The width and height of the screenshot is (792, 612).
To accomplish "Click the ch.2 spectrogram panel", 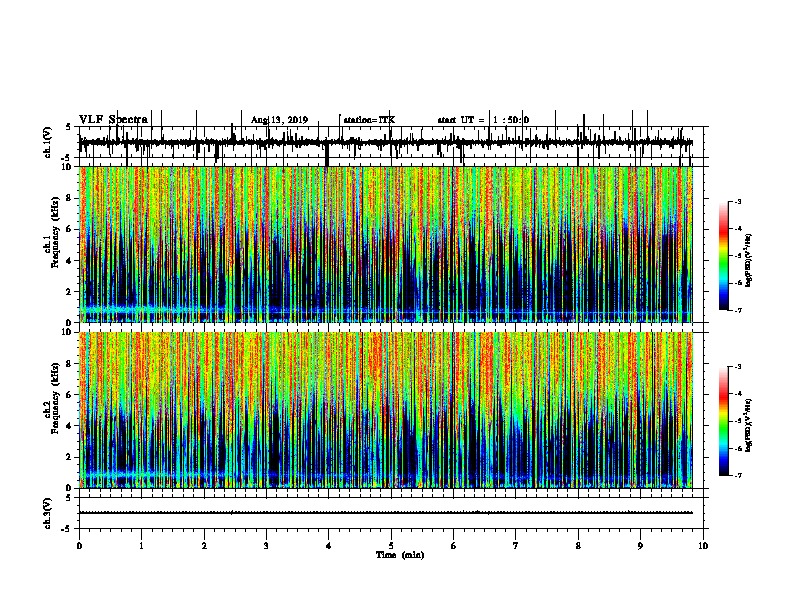I will [386, 410].
